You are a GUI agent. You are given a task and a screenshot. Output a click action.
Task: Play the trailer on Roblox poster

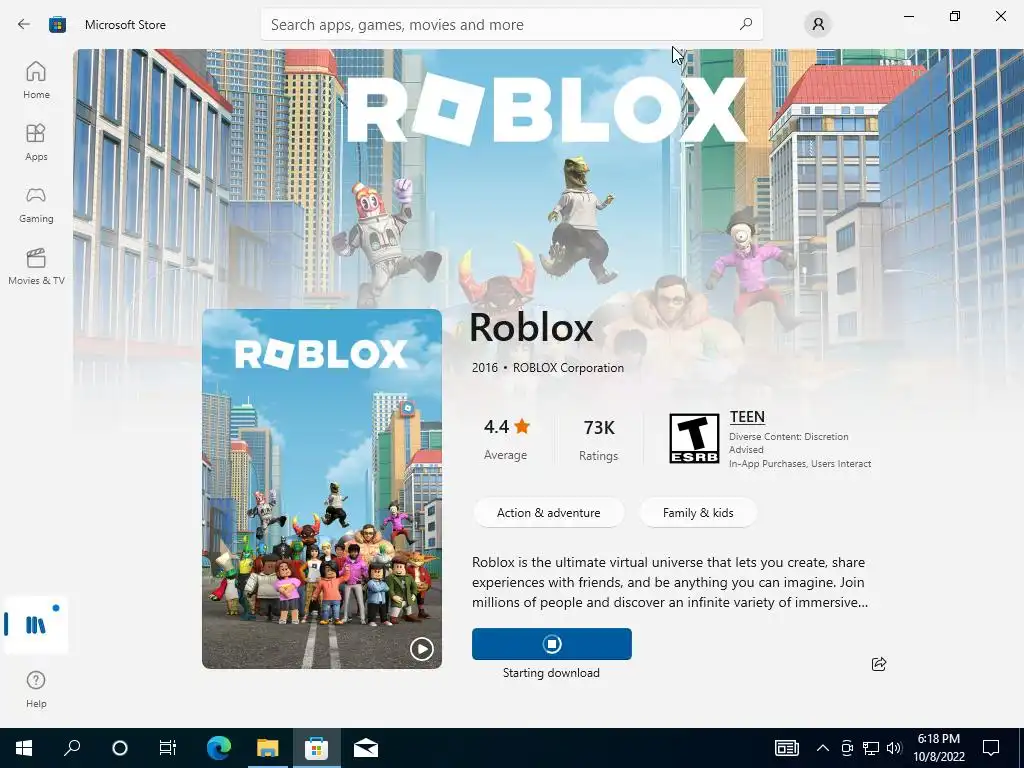pos(421,648)
